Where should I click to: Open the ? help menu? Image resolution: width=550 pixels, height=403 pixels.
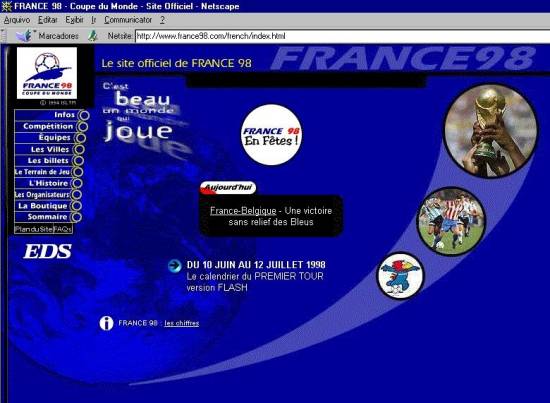pos(162,20)
